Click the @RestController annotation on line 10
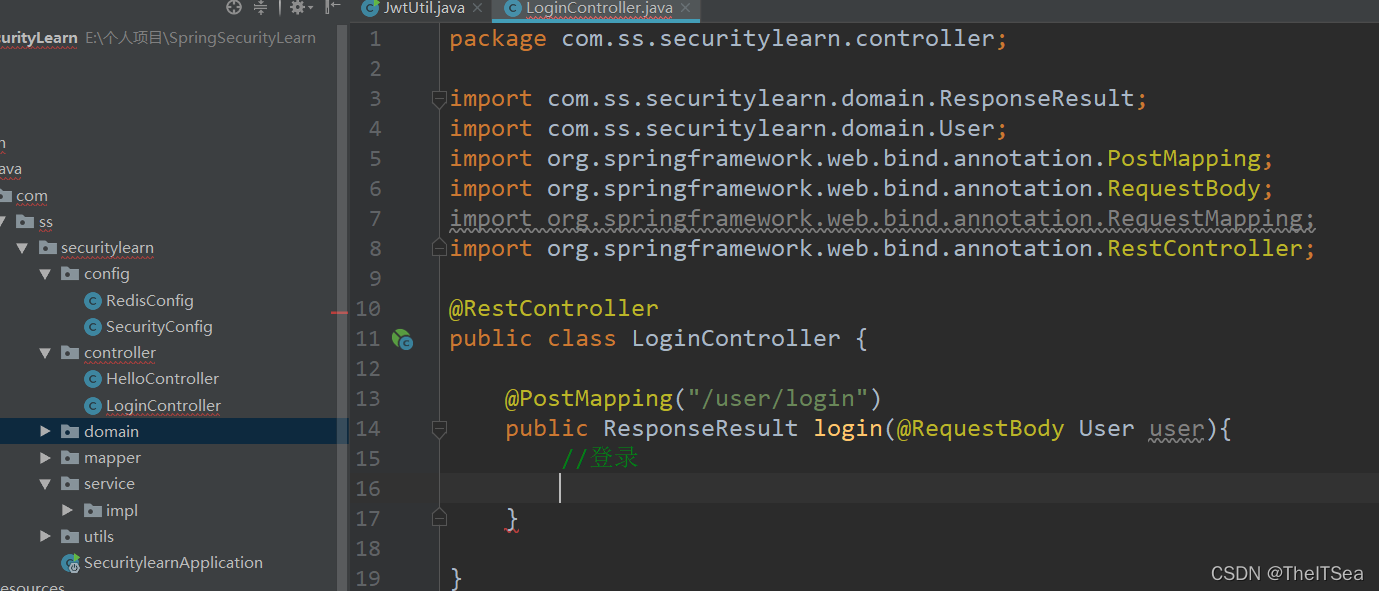 pyautogui.click(x=554, y=308)
